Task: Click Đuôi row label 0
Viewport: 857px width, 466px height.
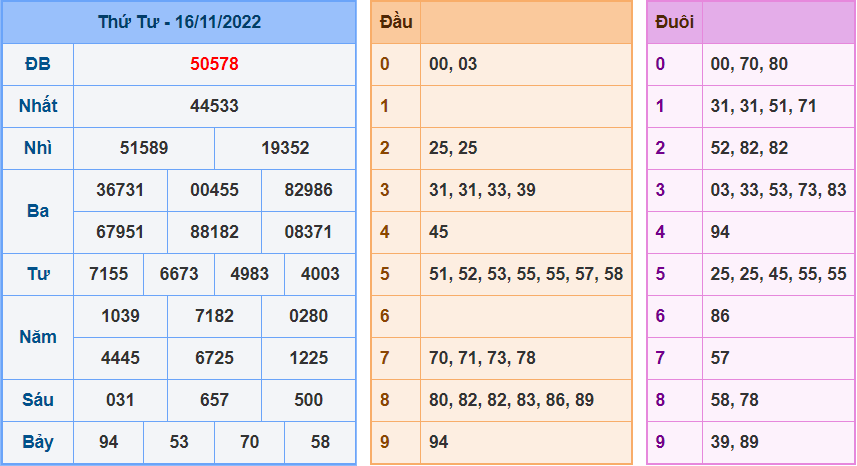Action: tap(660, 64)
